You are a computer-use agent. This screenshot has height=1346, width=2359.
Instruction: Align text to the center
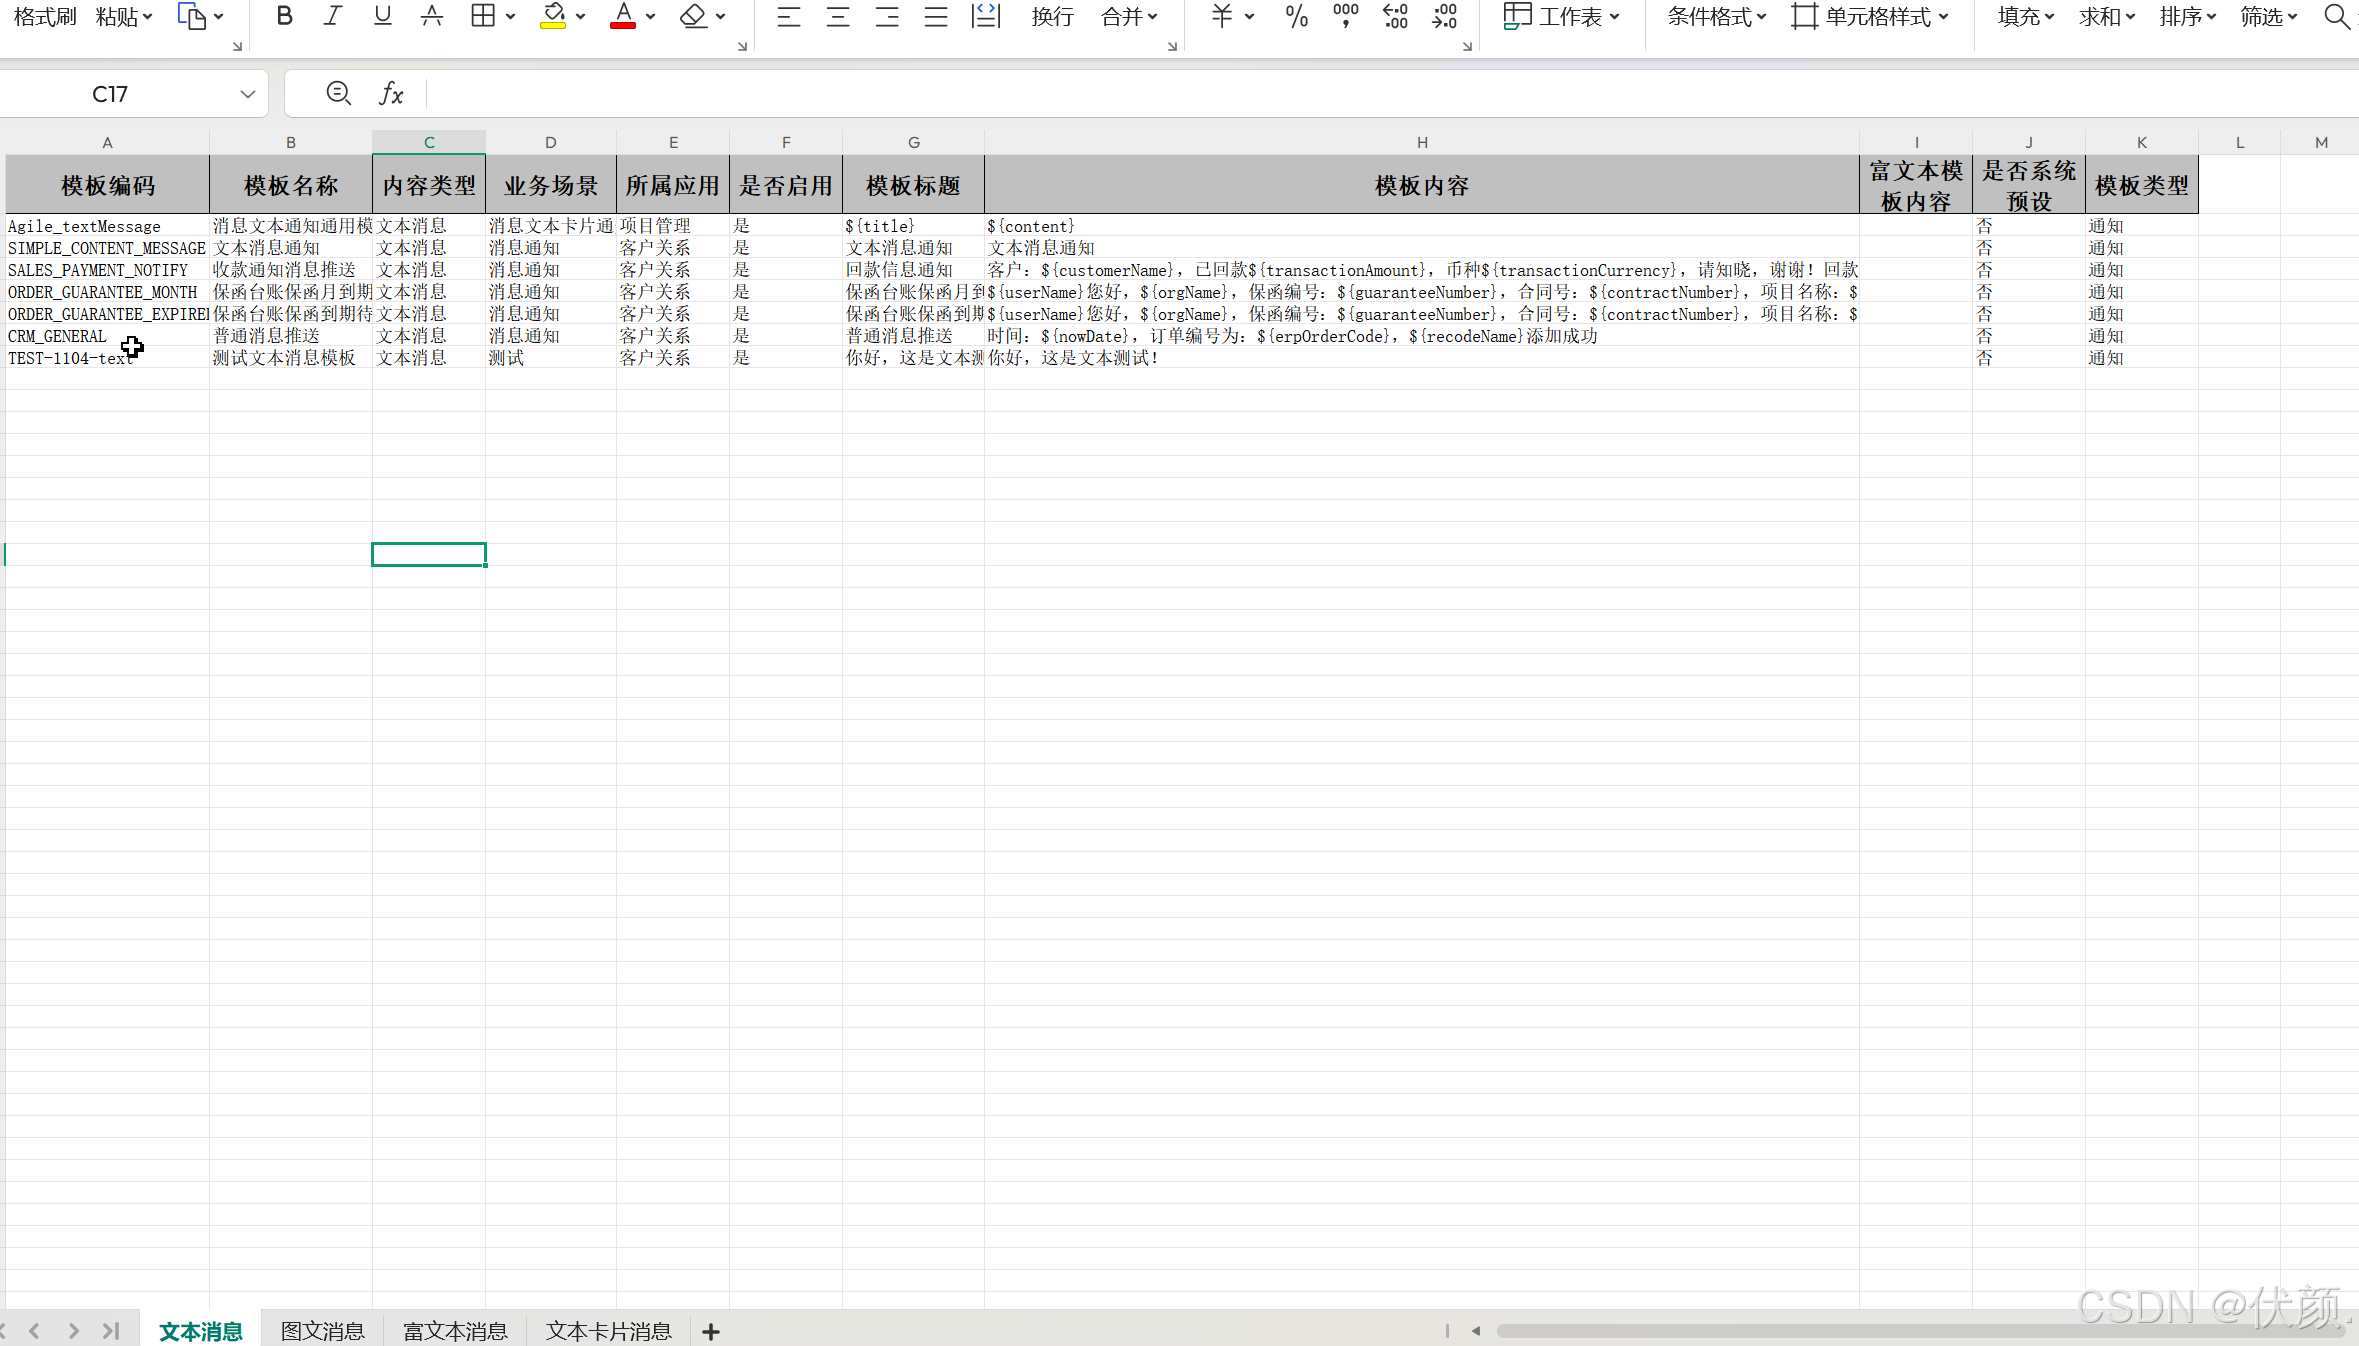tap(838, 16)
